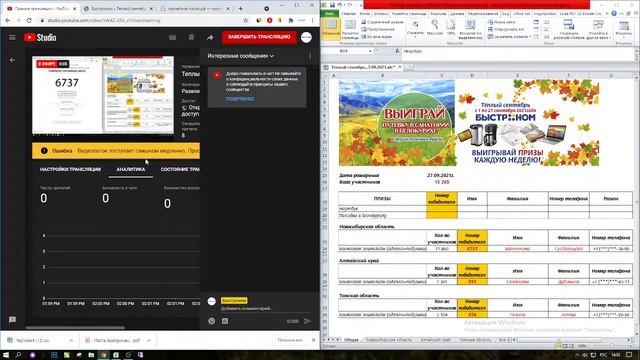Close the Excel workbook document tab
Viewport: 640px width, 360px height.
(x=400, y=67)
